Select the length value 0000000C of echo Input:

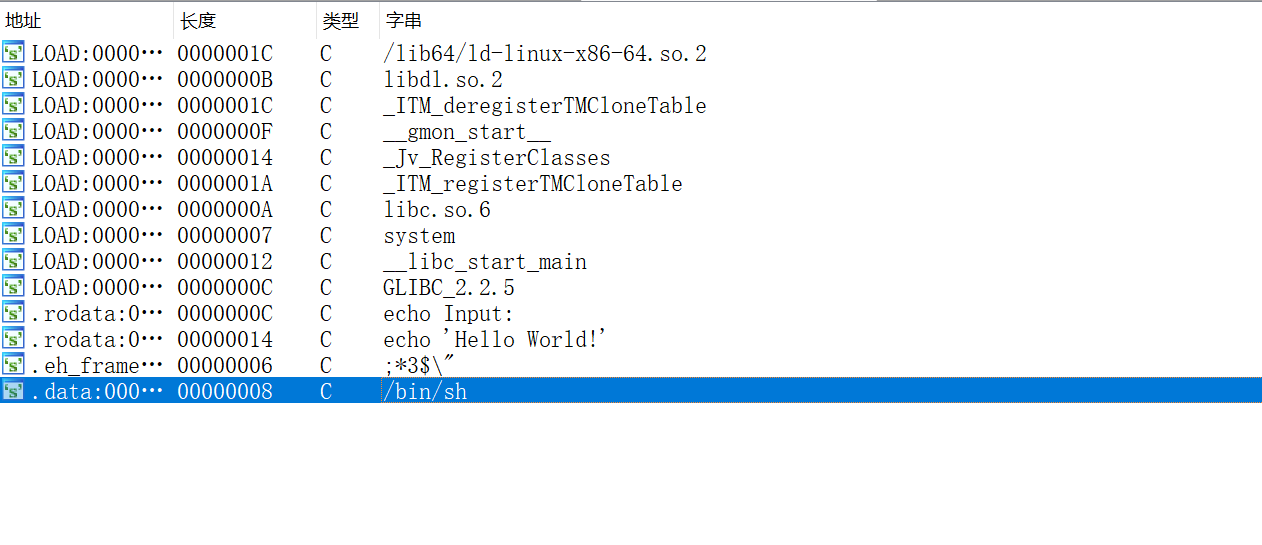click(225, 313)
